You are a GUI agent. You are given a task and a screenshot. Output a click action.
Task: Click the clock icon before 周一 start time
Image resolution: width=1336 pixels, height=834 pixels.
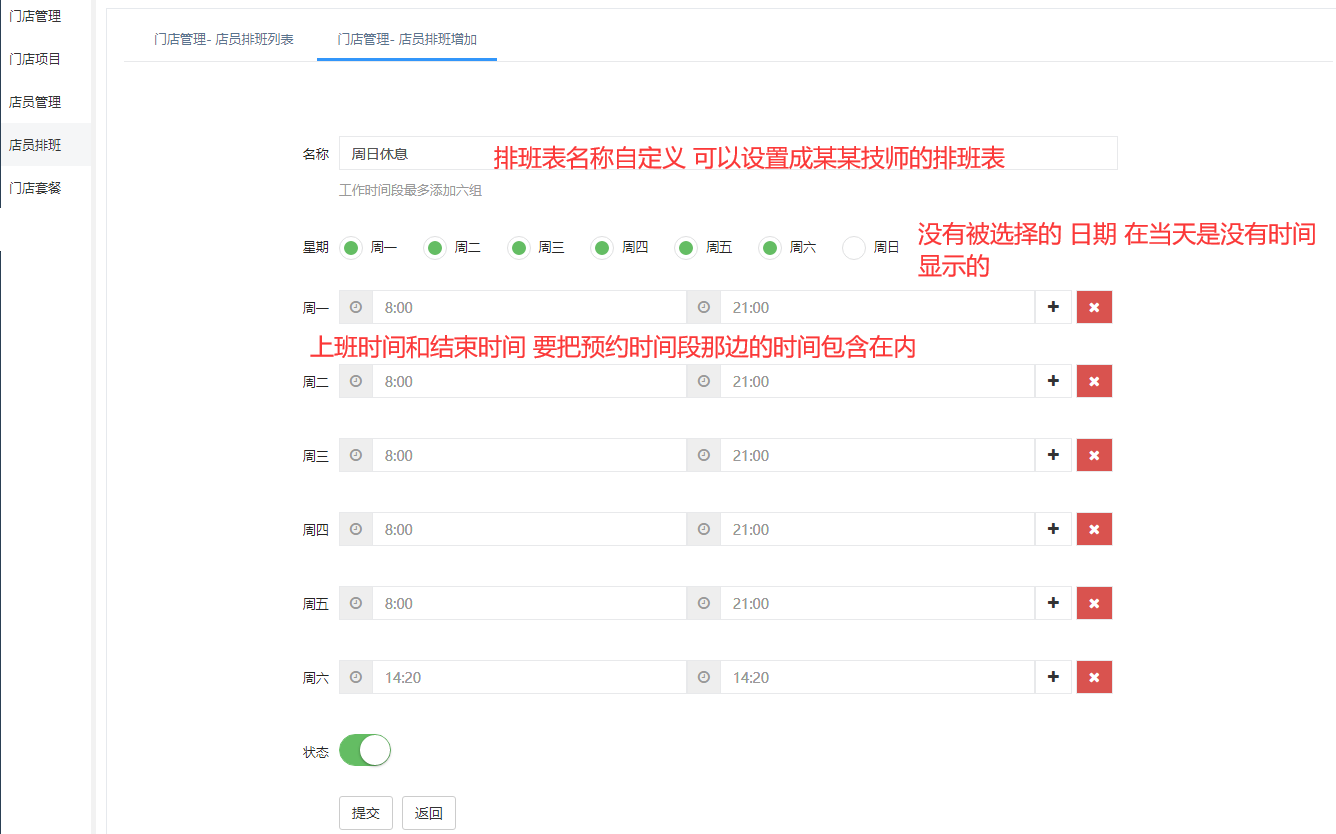tap(356, 307)
